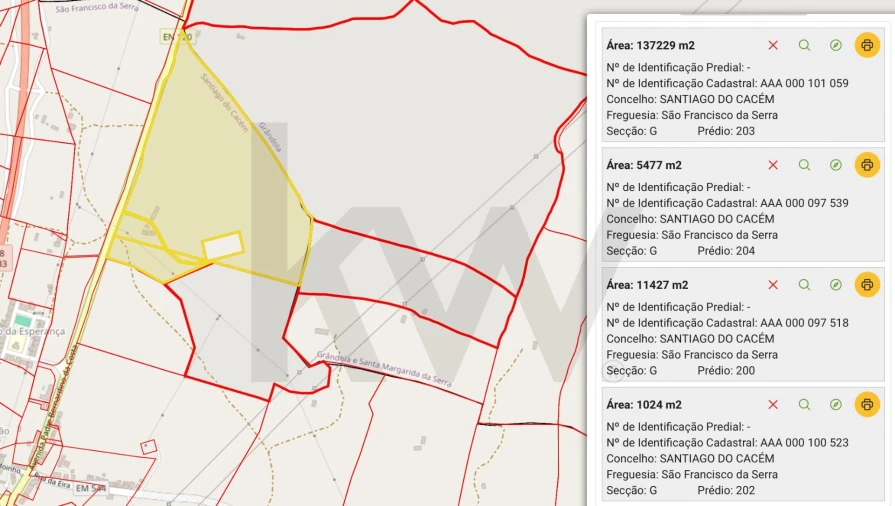Print the 1024 m2 parcel record
Image resolution: width=895 pixels, height=506 pixels.
pyautogui.click(x=867, y=405)
